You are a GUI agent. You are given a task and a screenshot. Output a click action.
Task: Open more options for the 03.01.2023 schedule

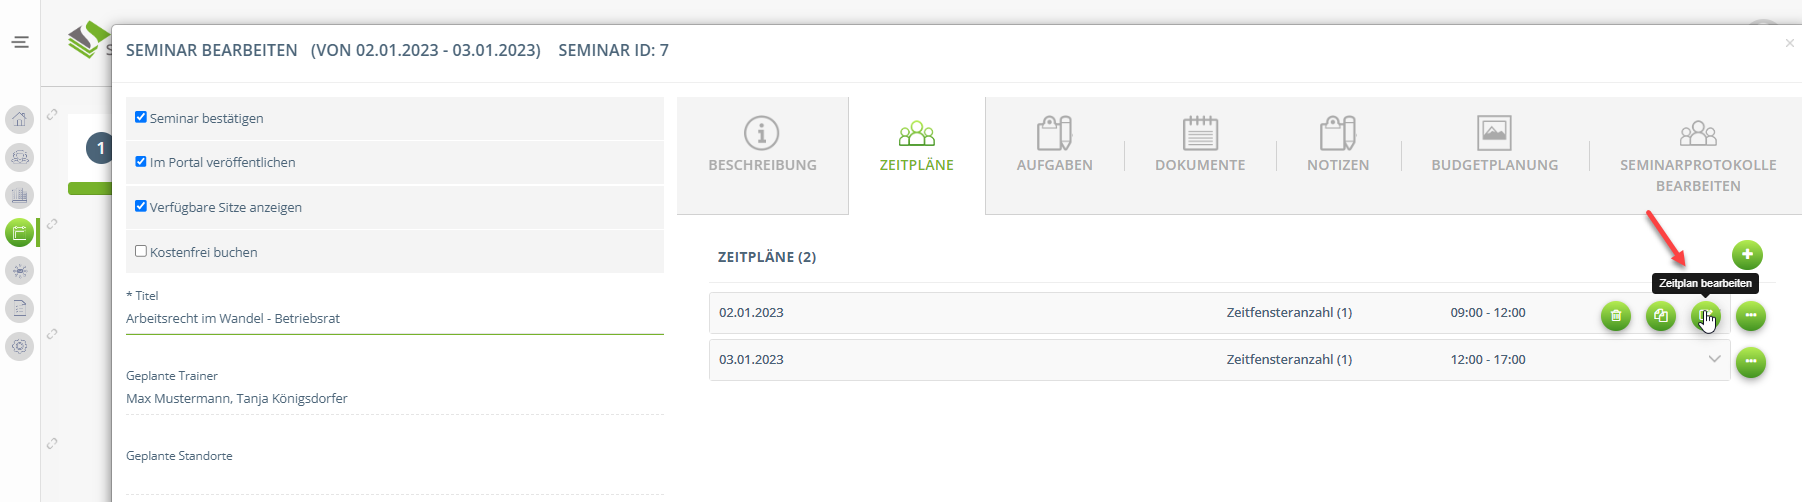pyautogui.click(x=1751, y=362)
